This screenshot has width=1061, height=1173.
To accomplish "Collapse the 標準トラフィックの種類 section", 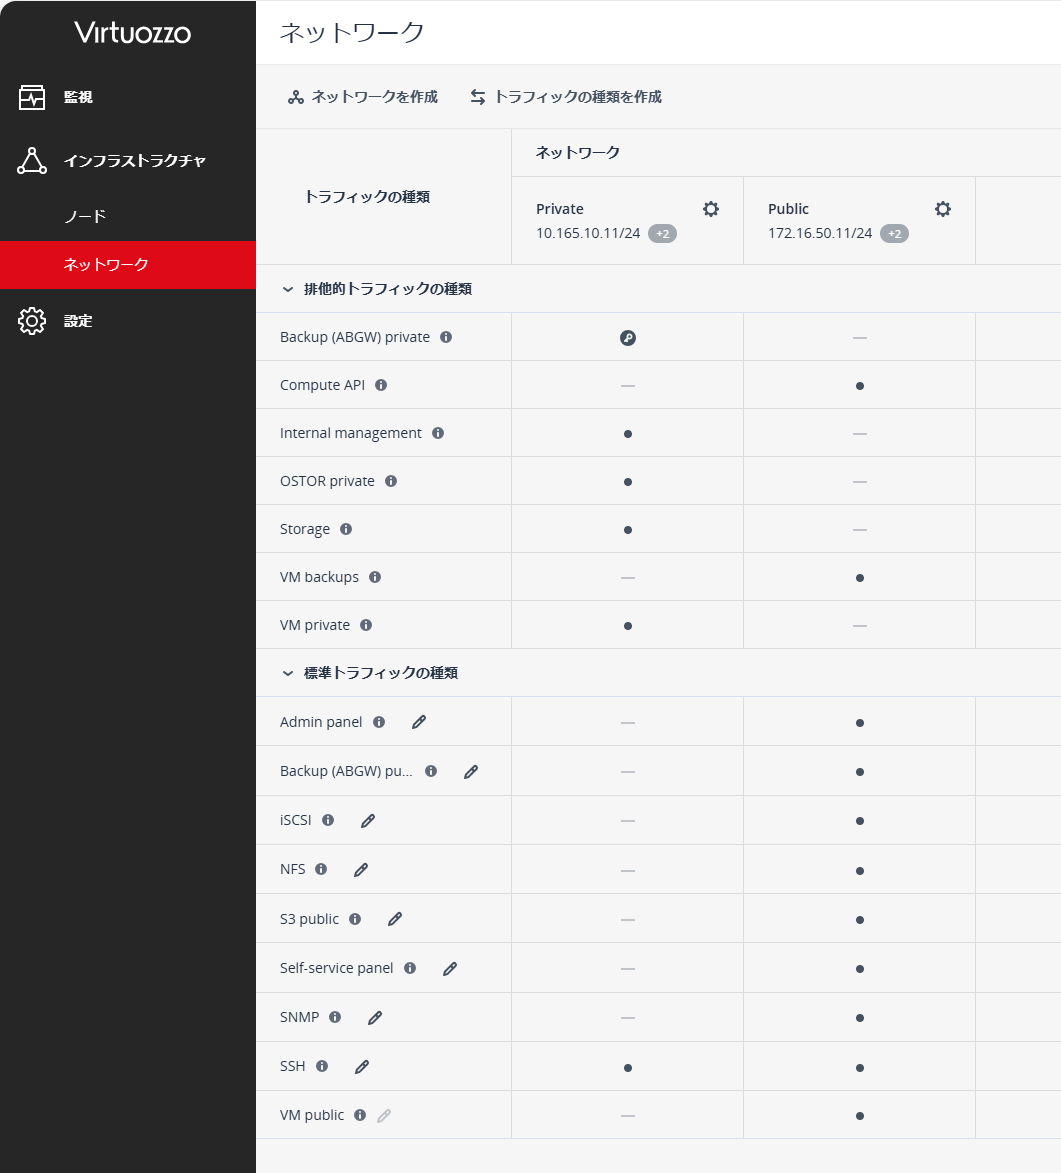I will click(287, 673).
